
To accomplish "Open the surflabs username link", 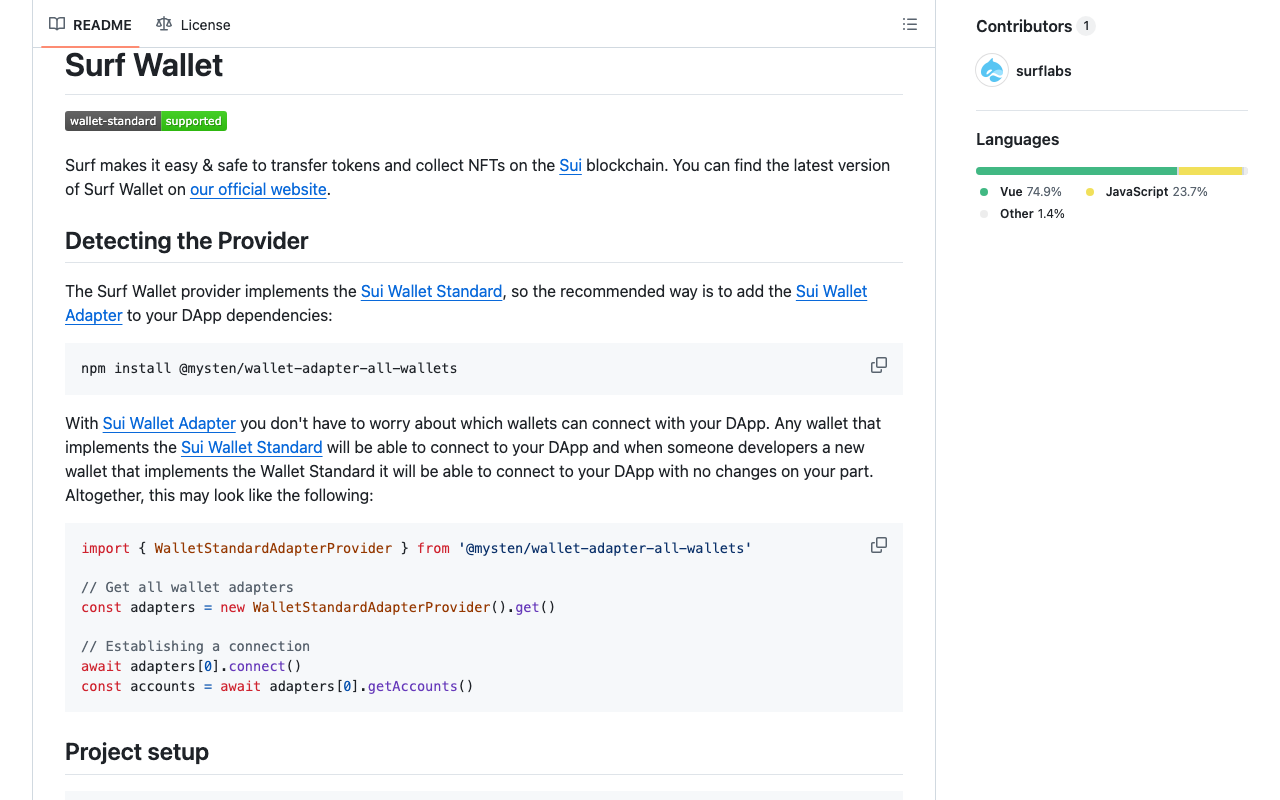I will [x=1043, y=71].
